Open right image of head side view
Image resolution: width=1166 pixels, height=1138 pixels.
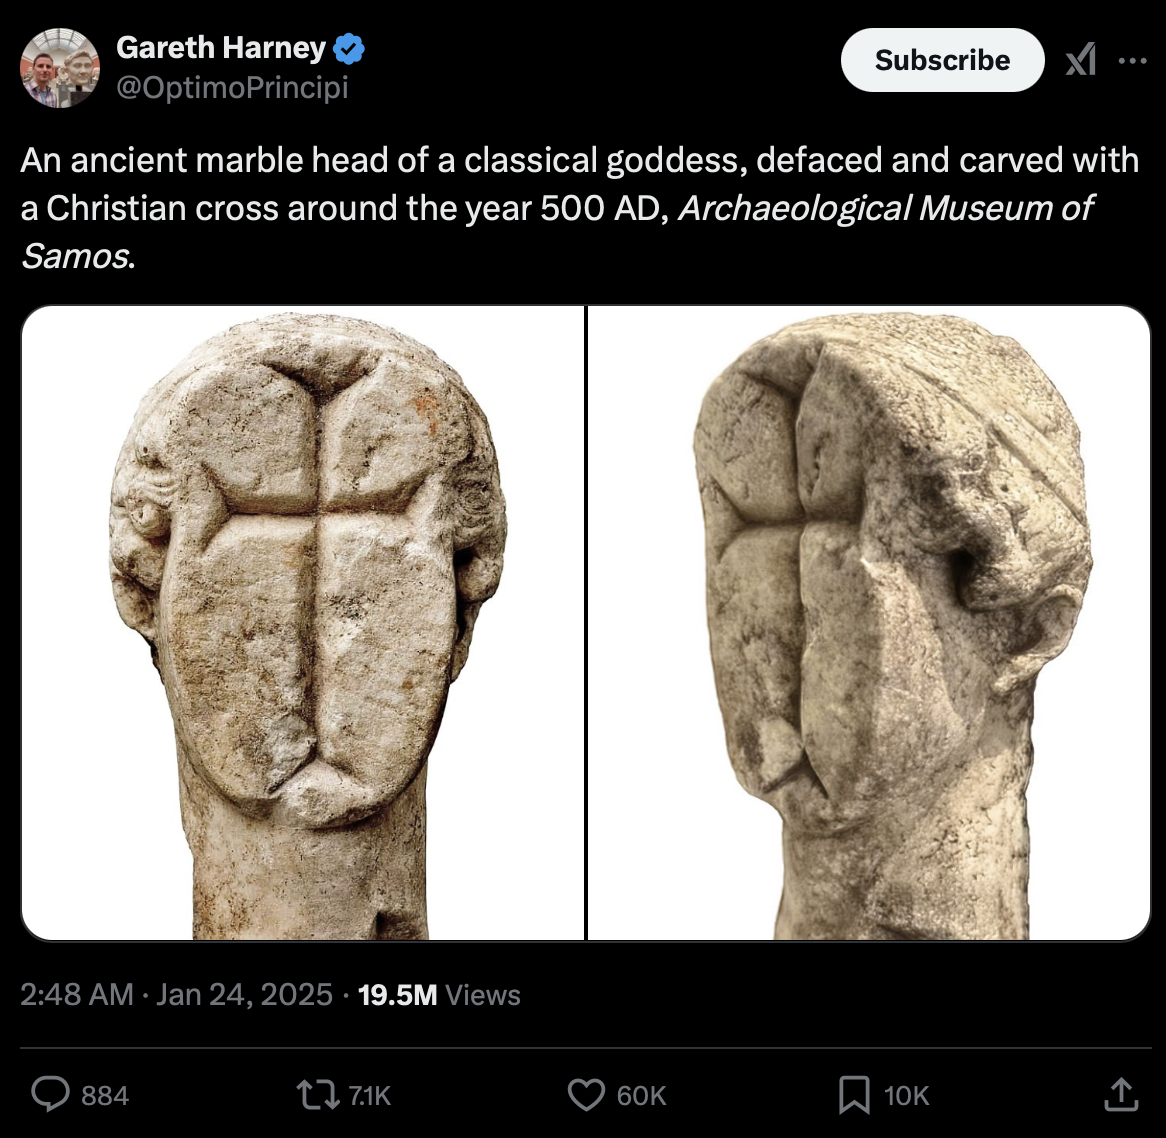point(869,623)
